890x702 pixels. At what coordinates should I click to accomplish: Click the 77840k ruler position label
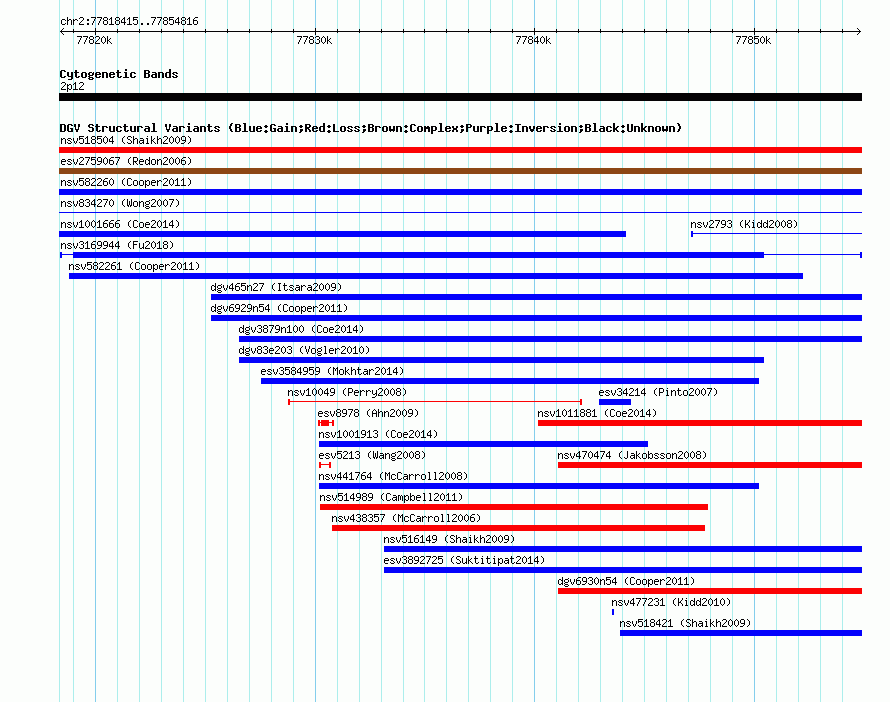[x=533, y=40]
